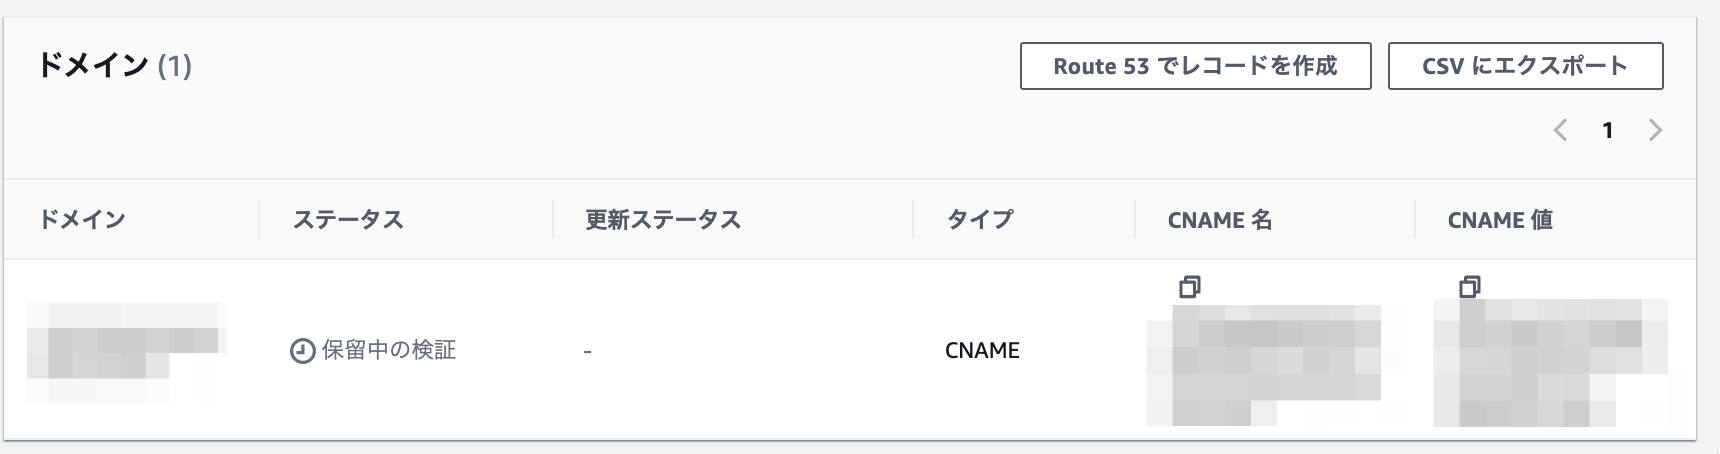Copy the CNAME name value icon
Image resolution: width=1720 pixels, height=454 pixels.
1189,287
